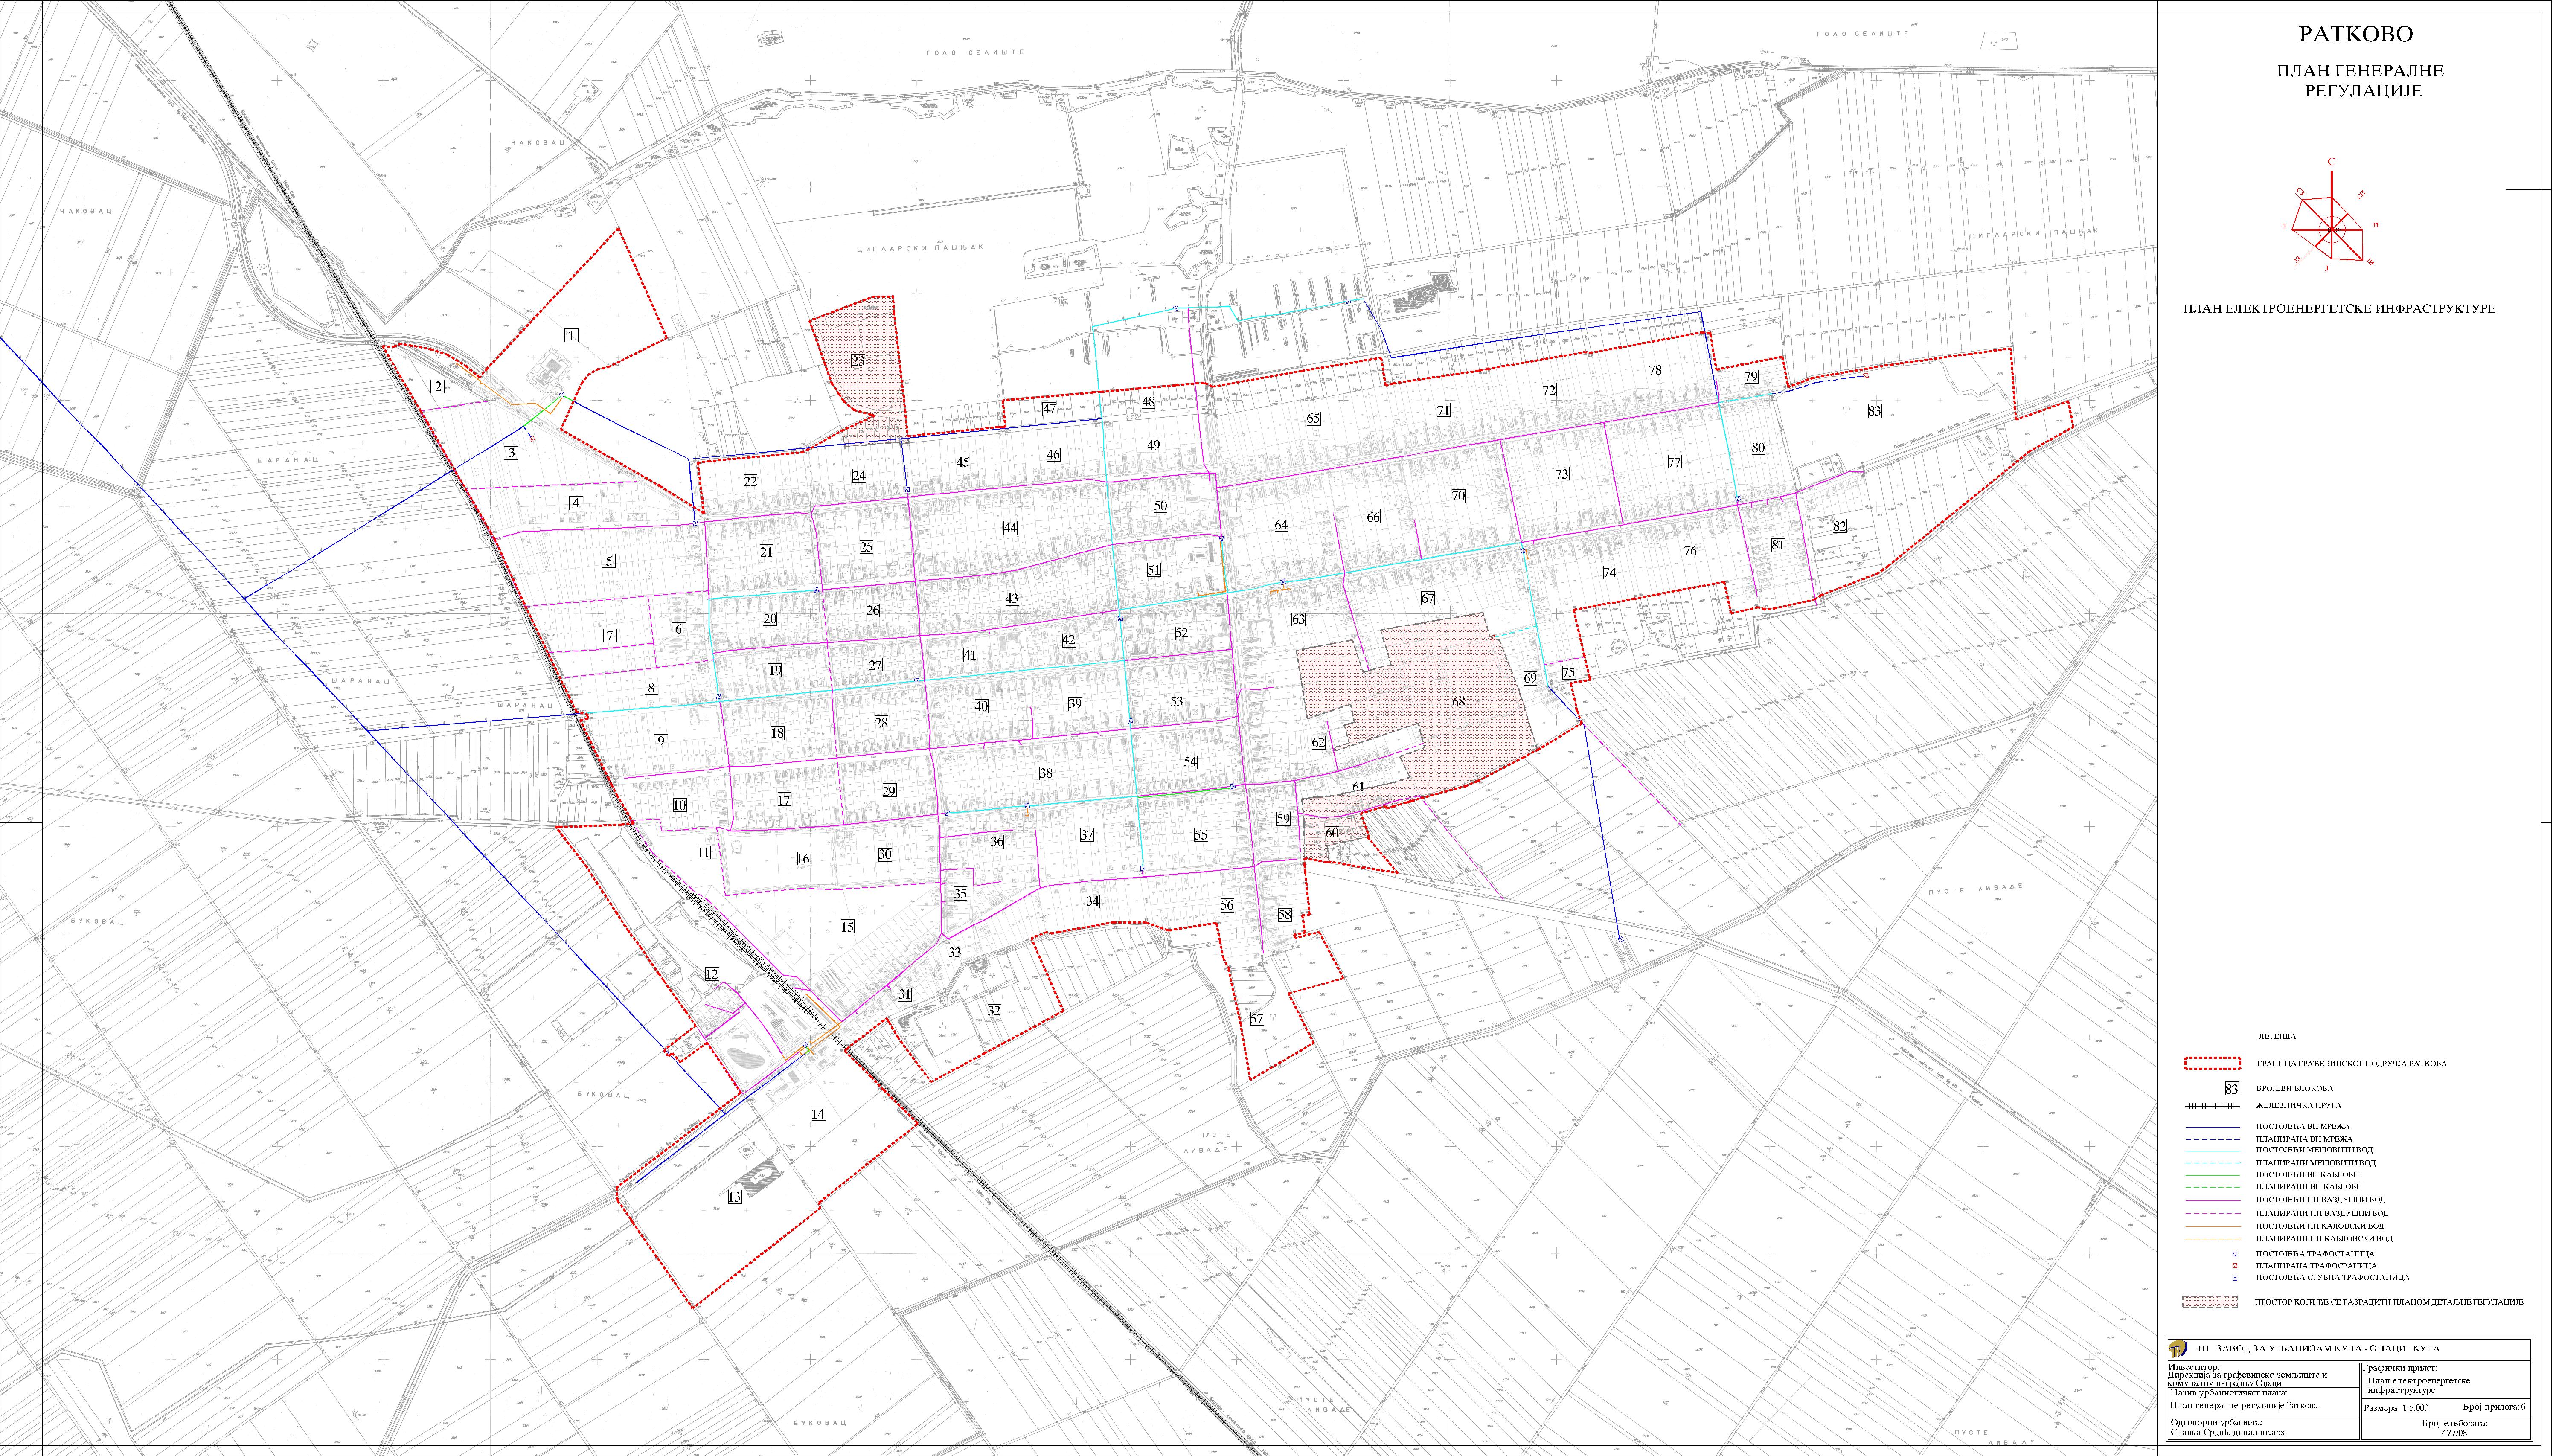The height and width of the screenshot is (1456, 2553).
Task: Click block number 9 on the map
Action: [x=660, y=741]
